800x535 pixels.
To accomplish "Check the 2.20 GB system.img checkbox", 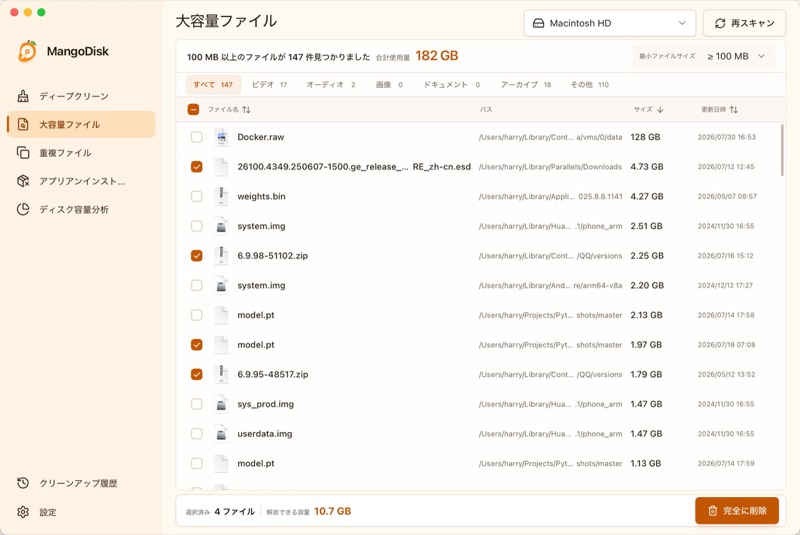I will point(196,285).
